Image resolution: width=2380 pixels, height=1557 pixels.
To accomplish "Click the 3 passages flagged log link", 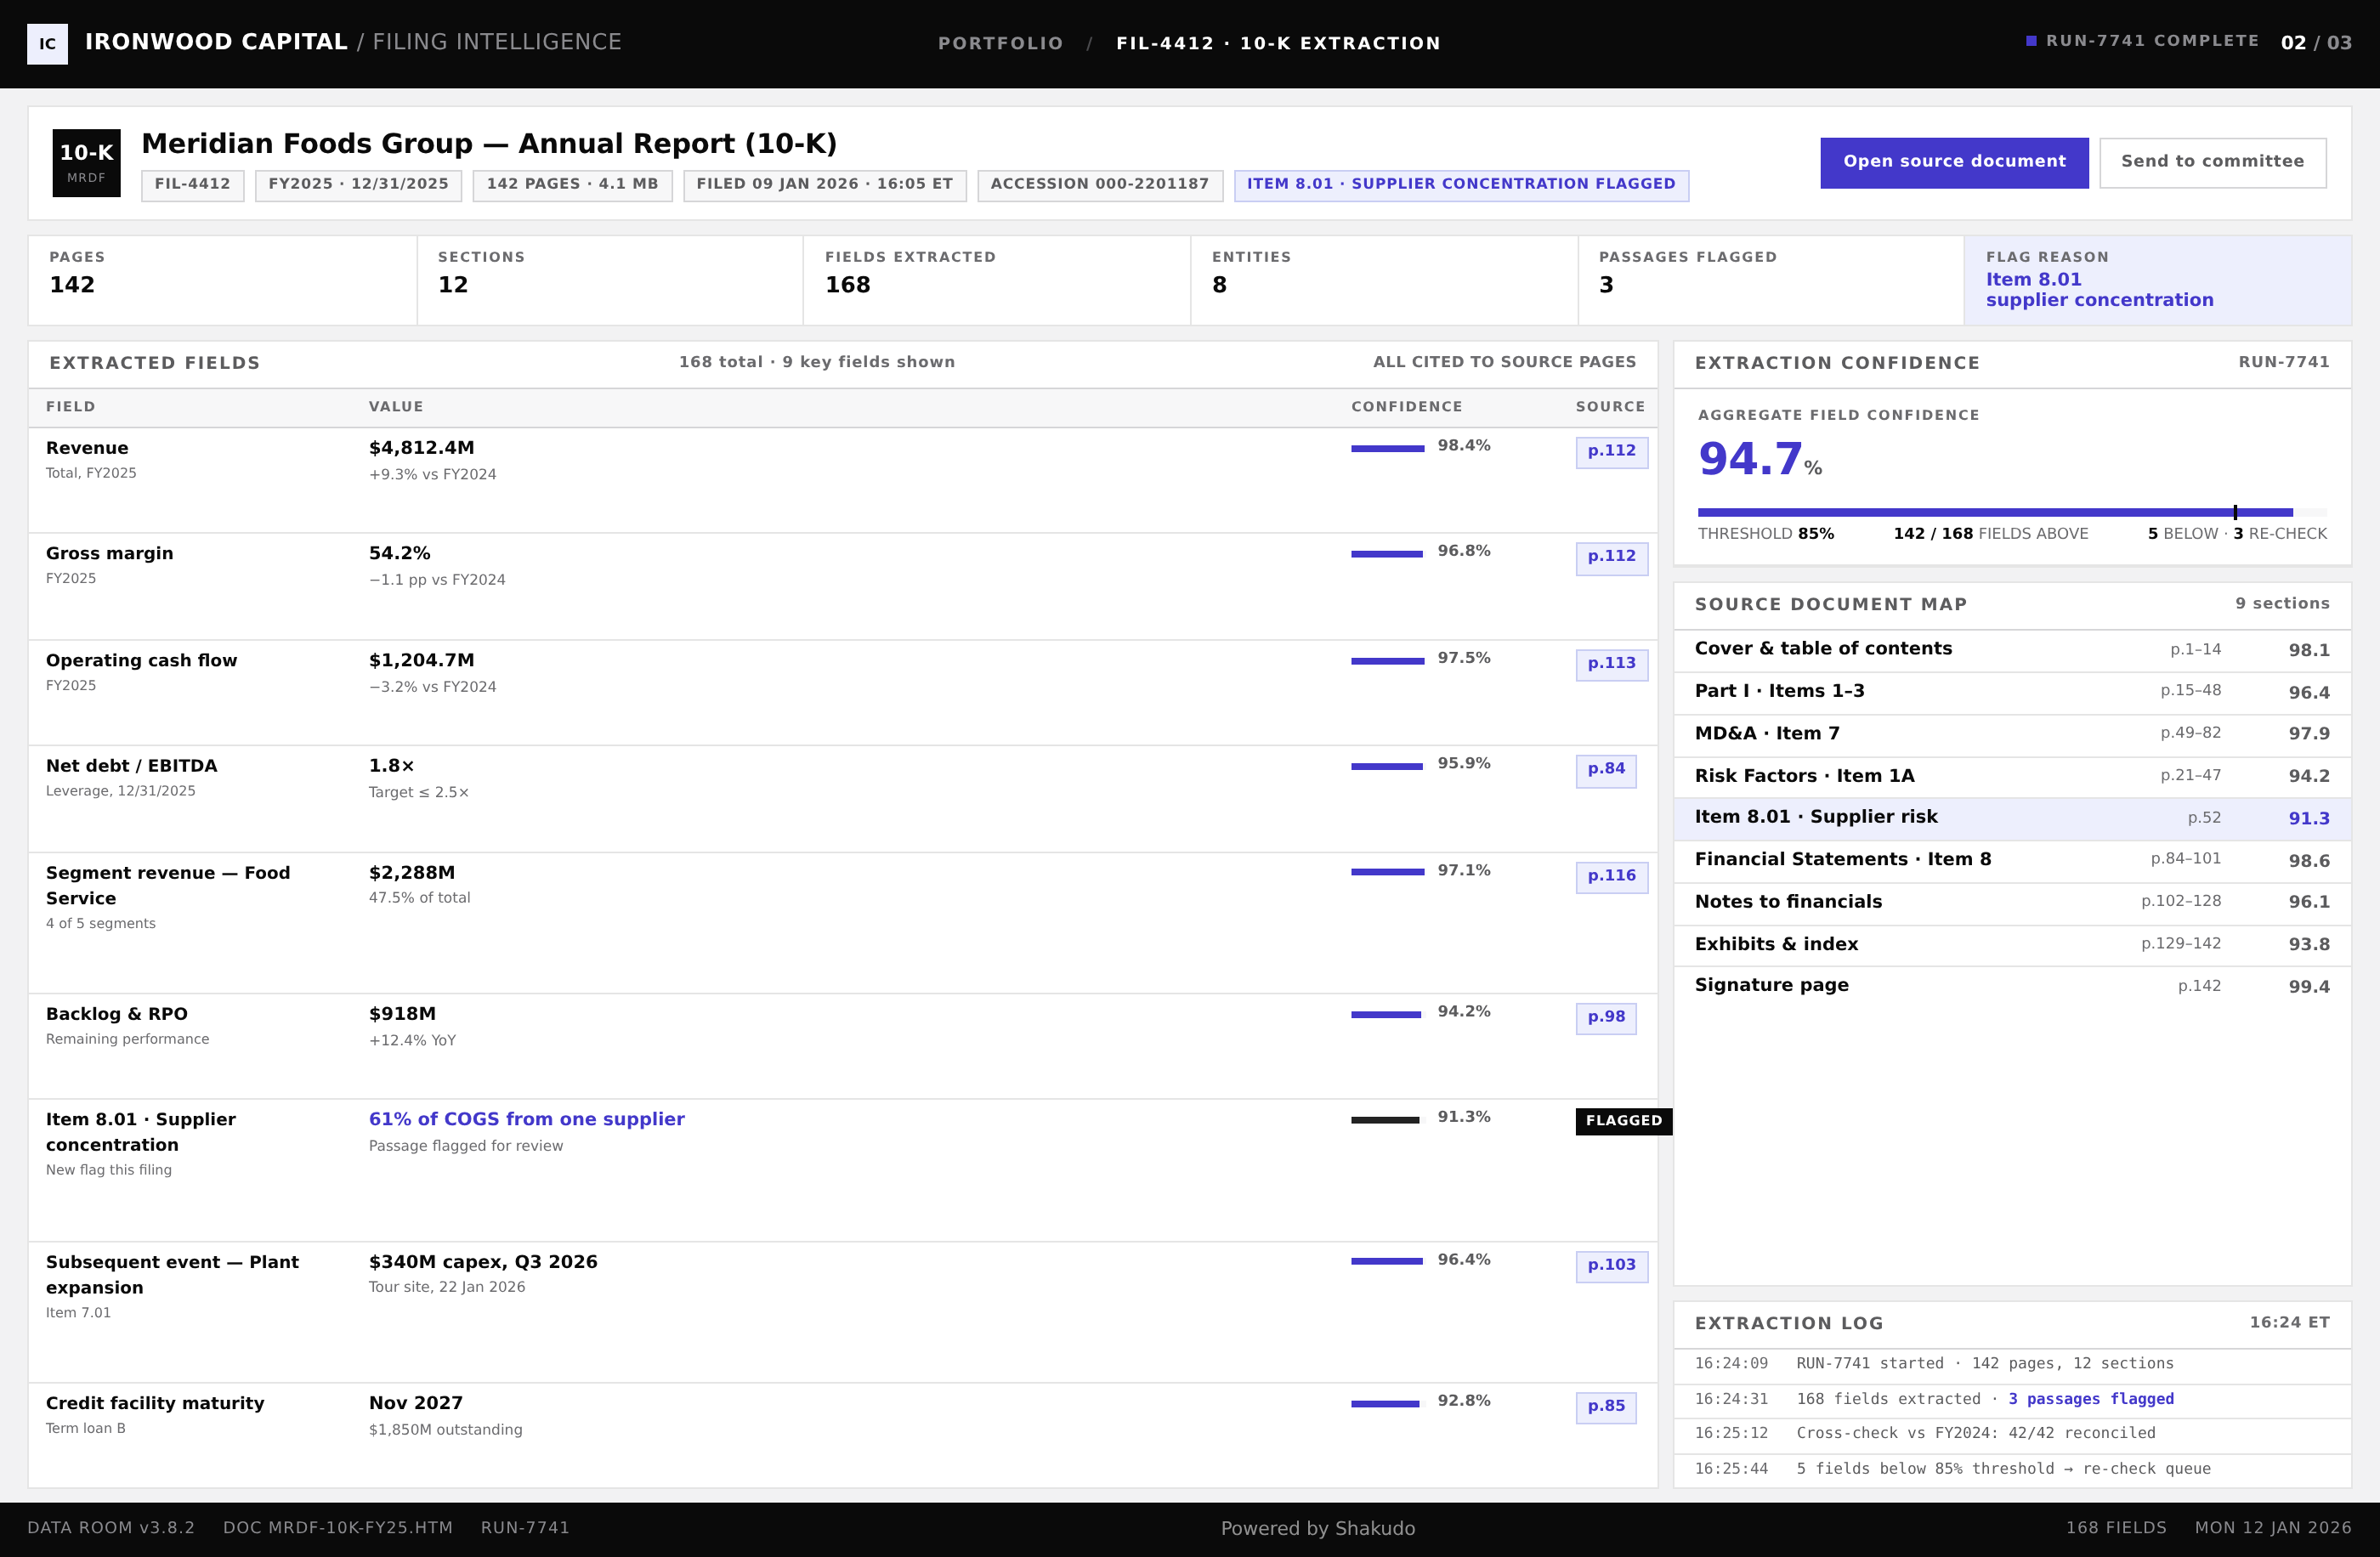I will pyautogui.click(x=2091, y=1399).
